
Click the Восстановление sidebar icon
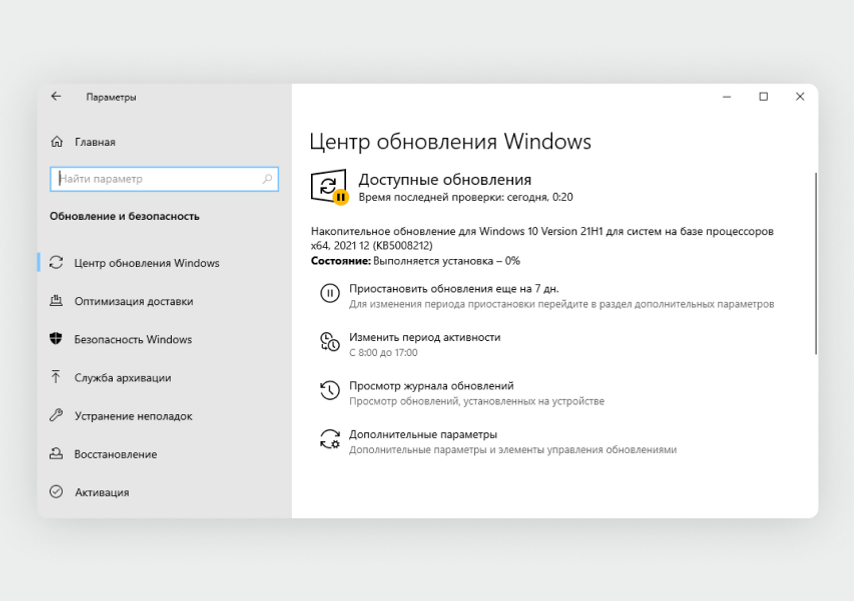pos(56,453)
